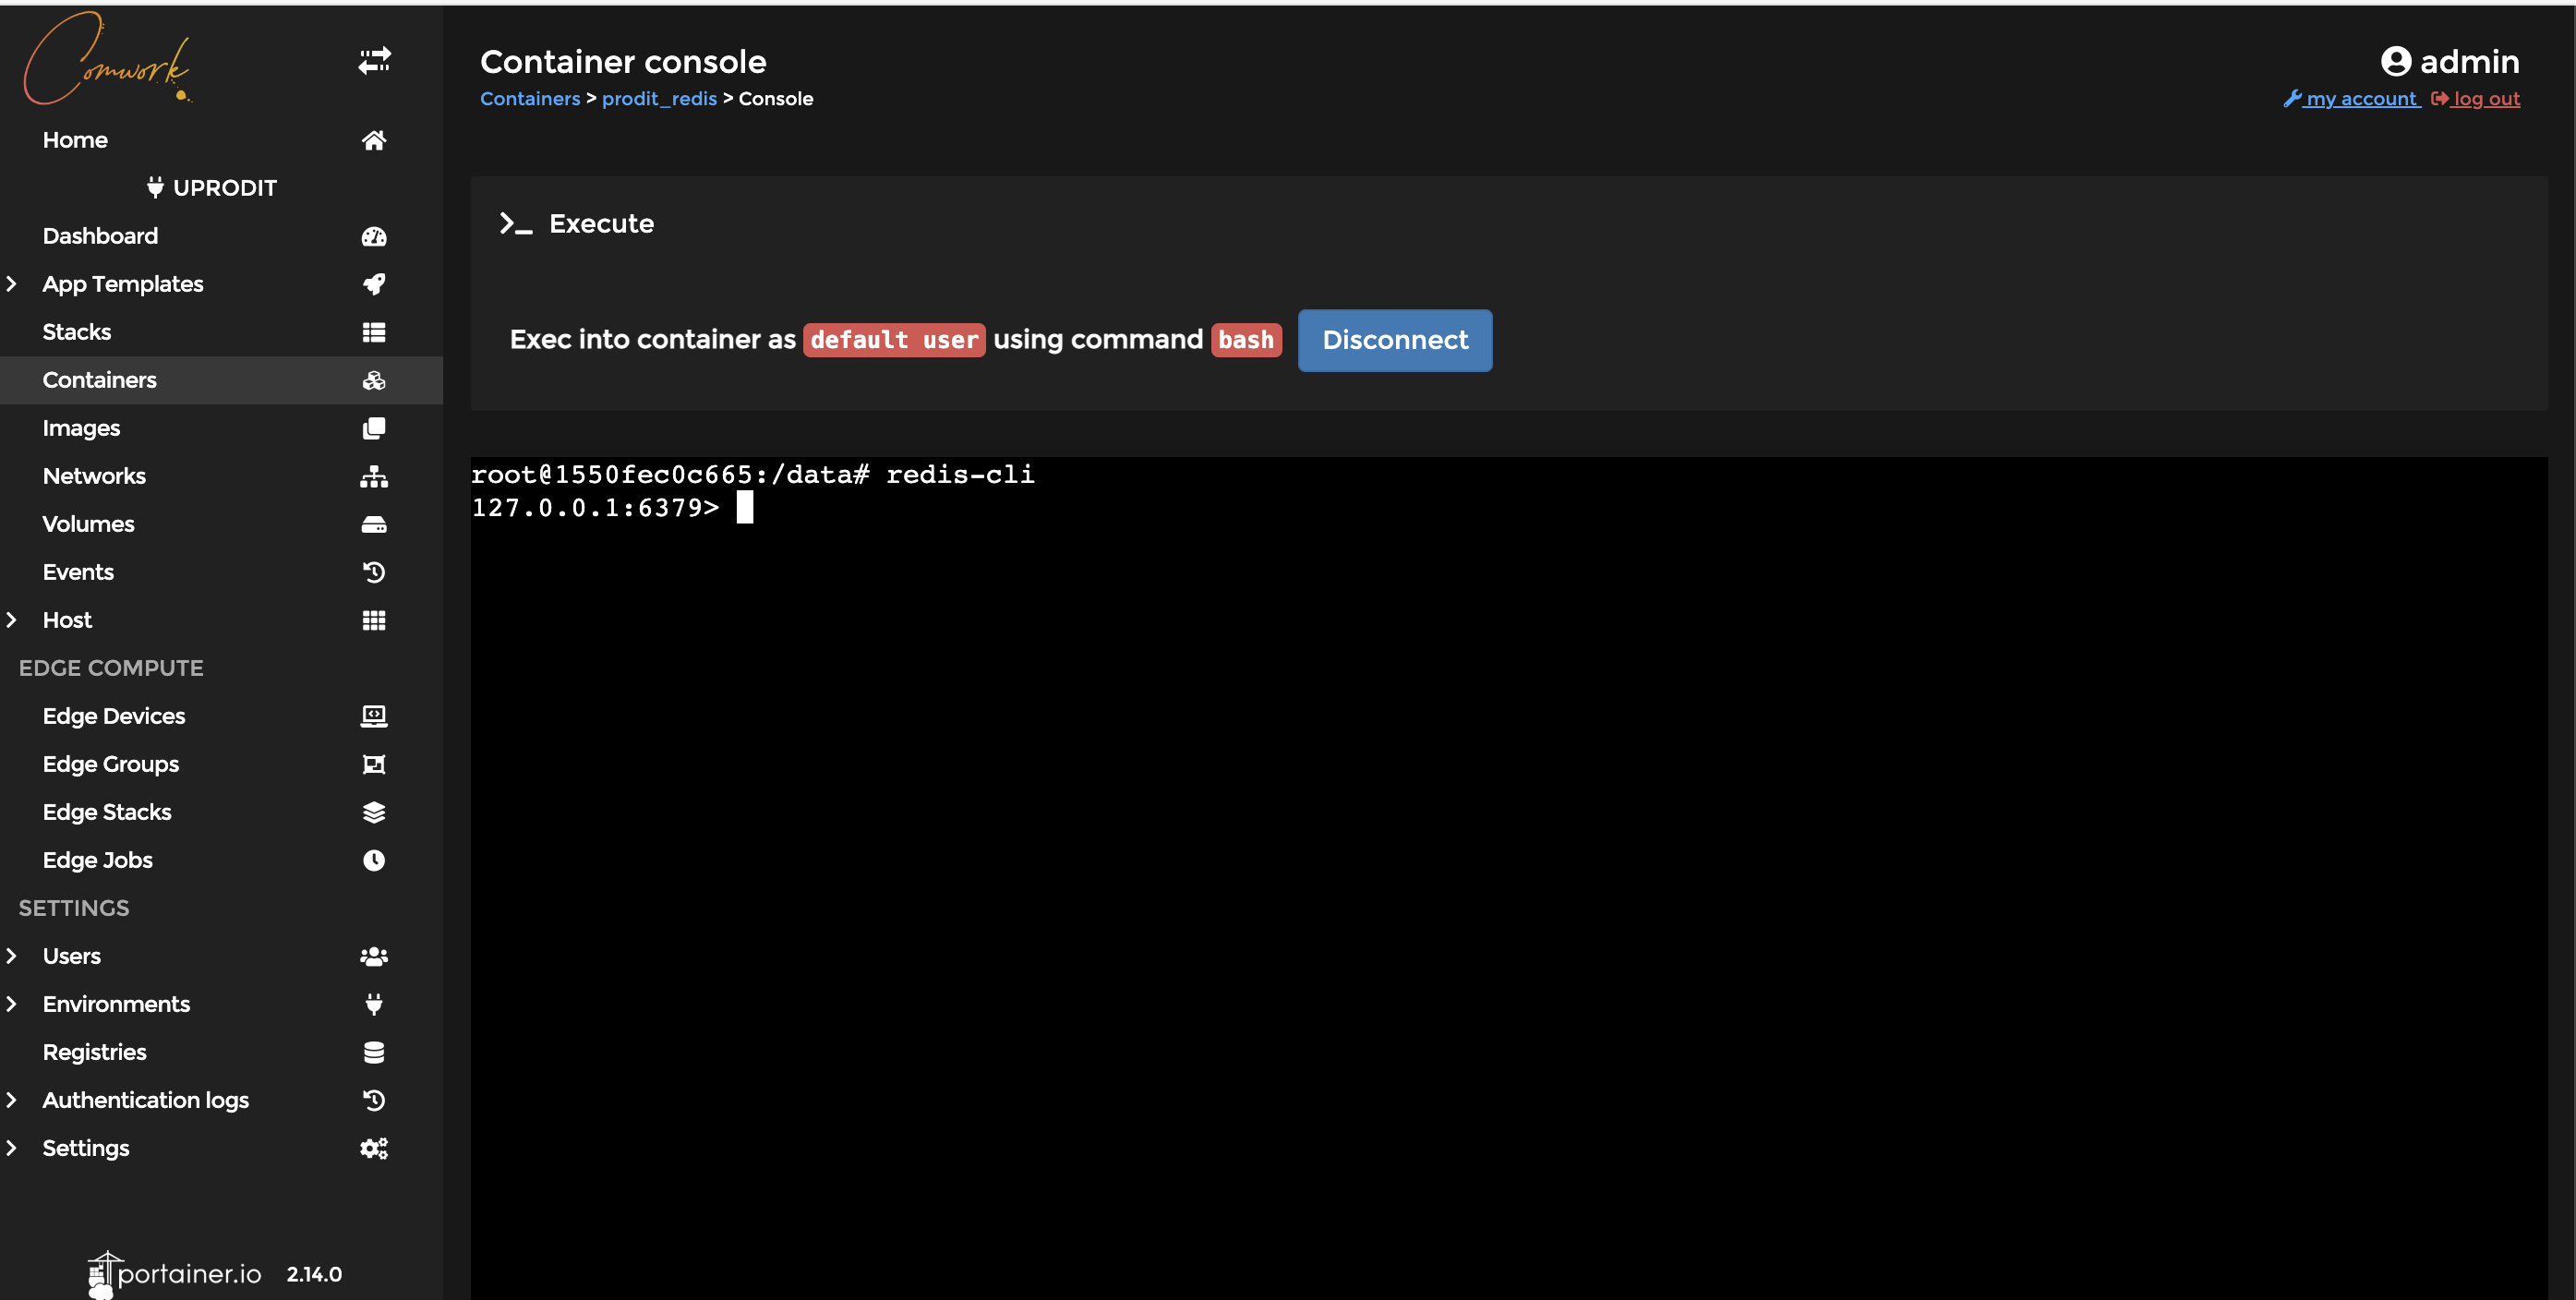Click the Registries icon in sidebar

point(375,1052)
